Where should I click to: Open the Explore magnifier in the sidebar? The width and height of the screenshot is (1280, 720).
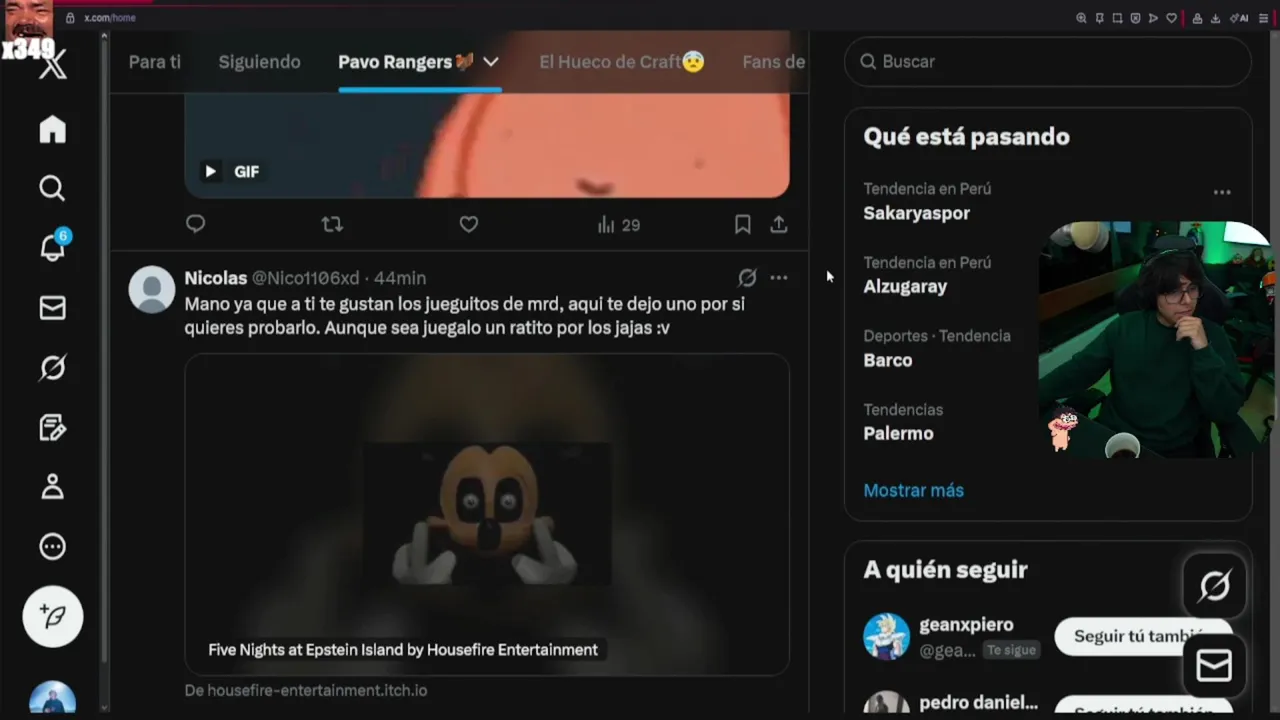click(52, 188)
